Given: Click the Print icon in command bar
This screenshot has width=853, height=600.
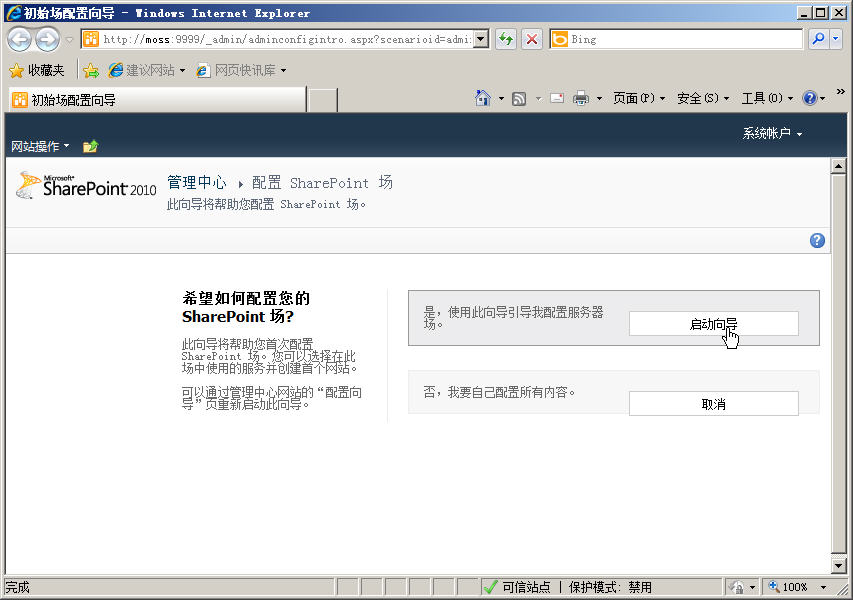Looking at the screenshot, I should [581, 98].
